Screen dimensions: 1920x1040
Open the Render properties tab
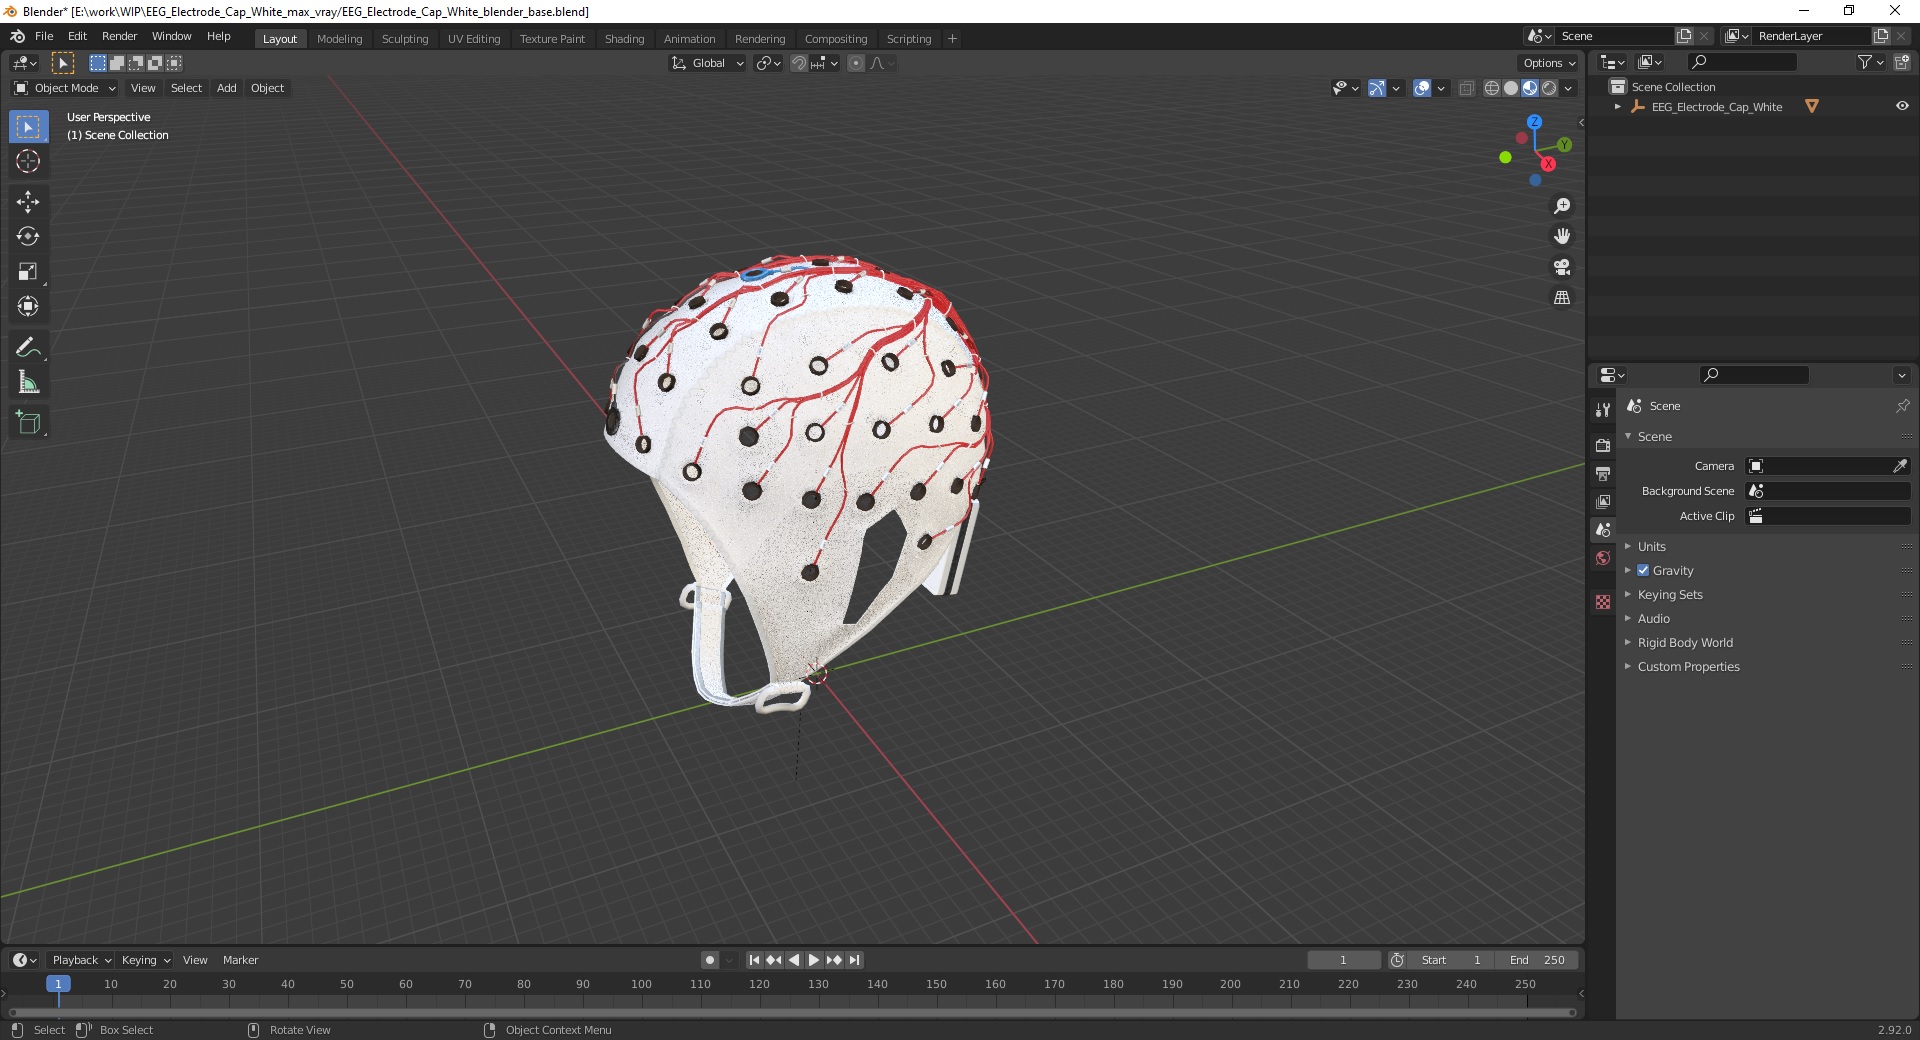tap(1603, 445)
